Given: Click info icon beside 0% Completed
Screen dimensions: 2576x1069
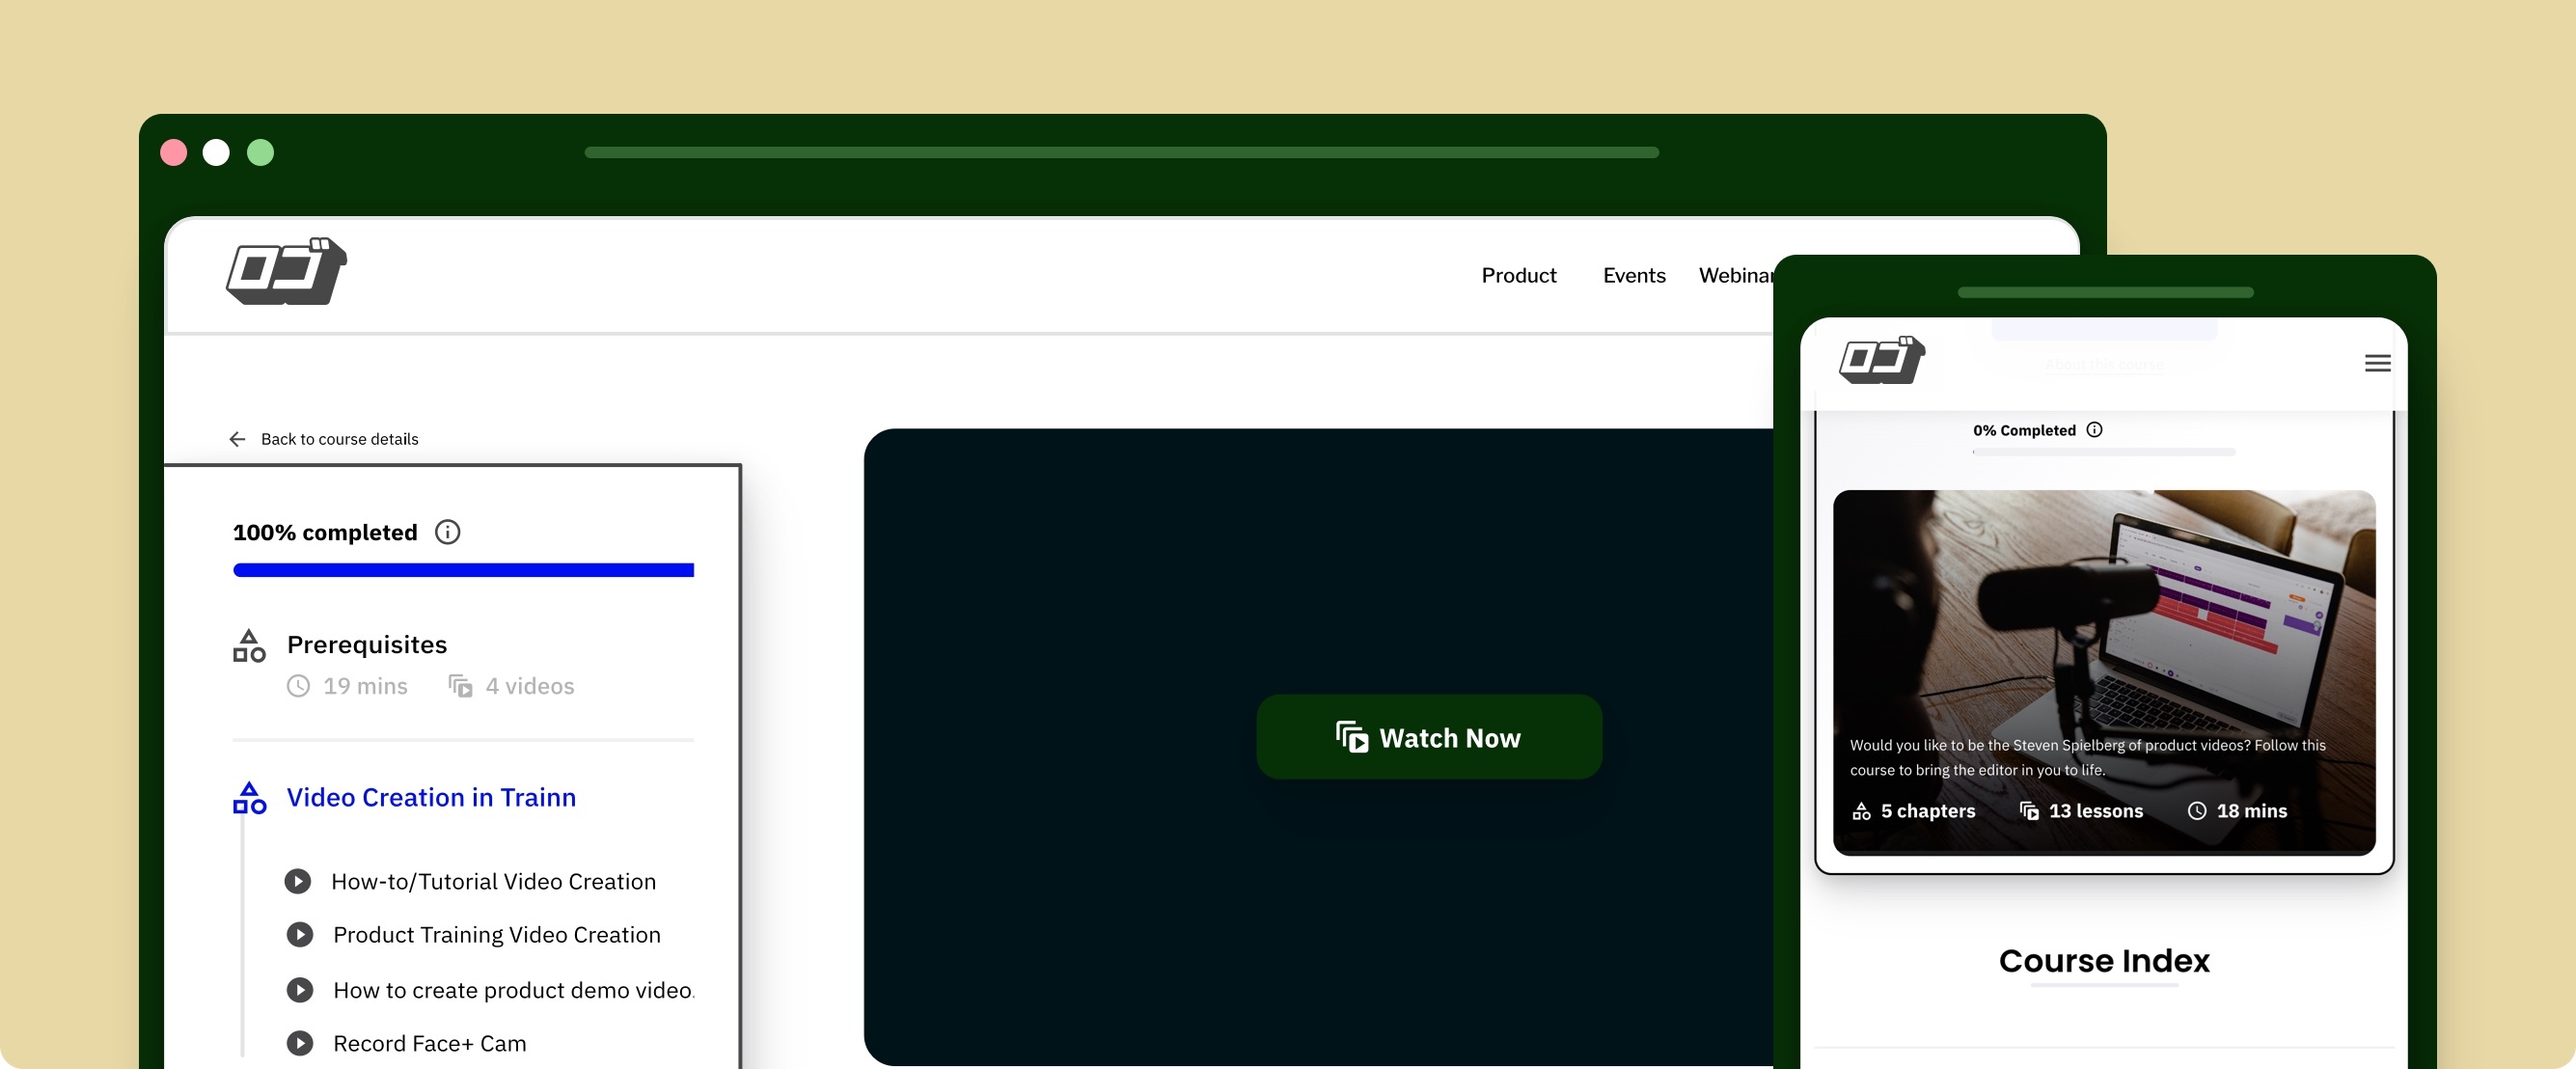Looking at the screenshot, I should [x=2094, y=430].
